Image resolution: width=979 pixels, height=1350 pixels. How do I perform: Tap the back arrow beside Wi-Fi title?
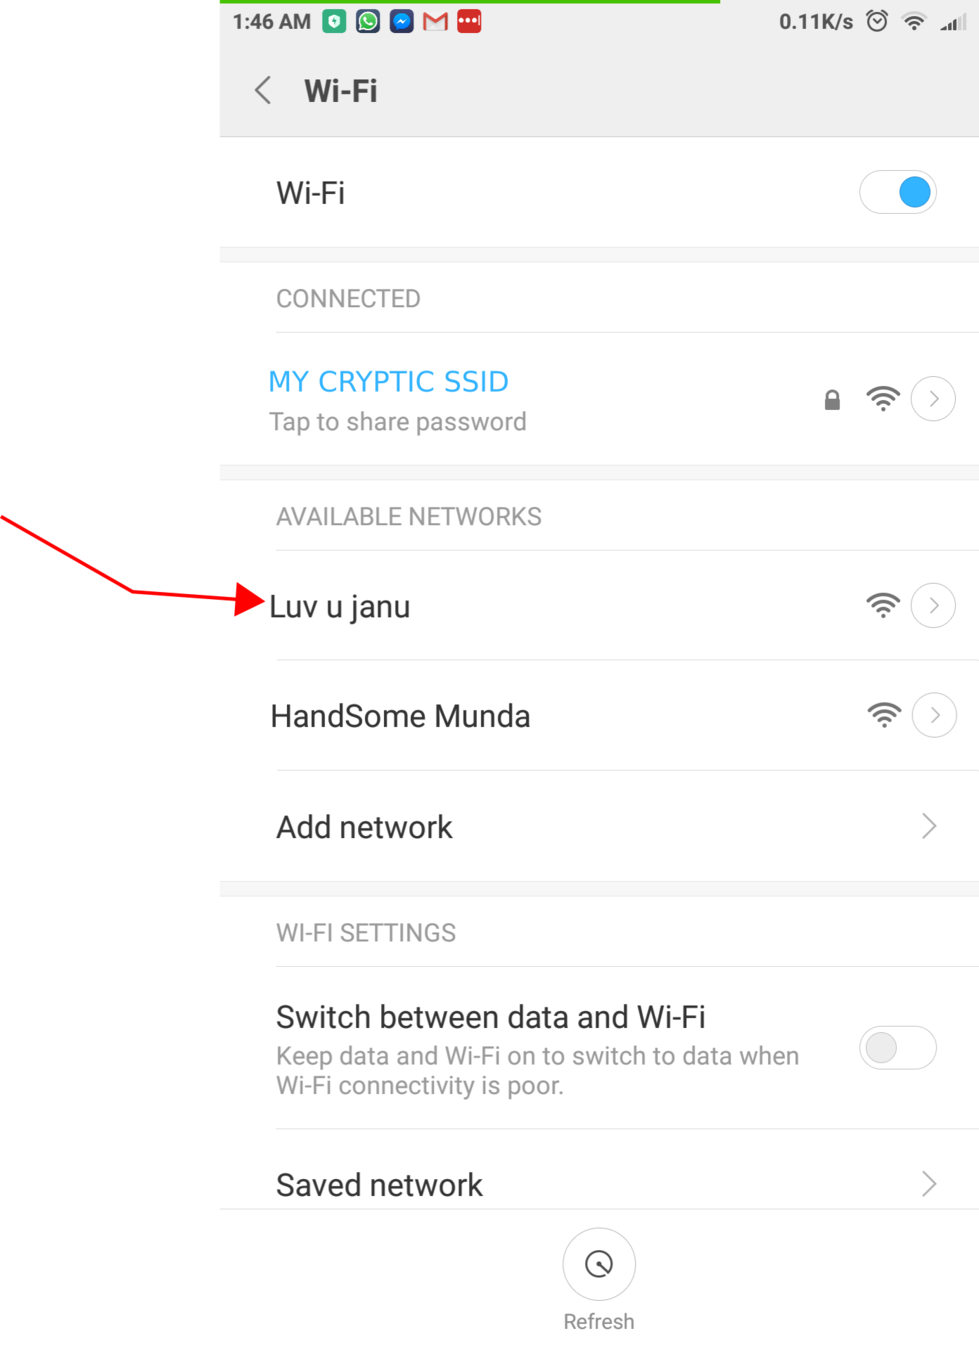[x=263, y=91]
